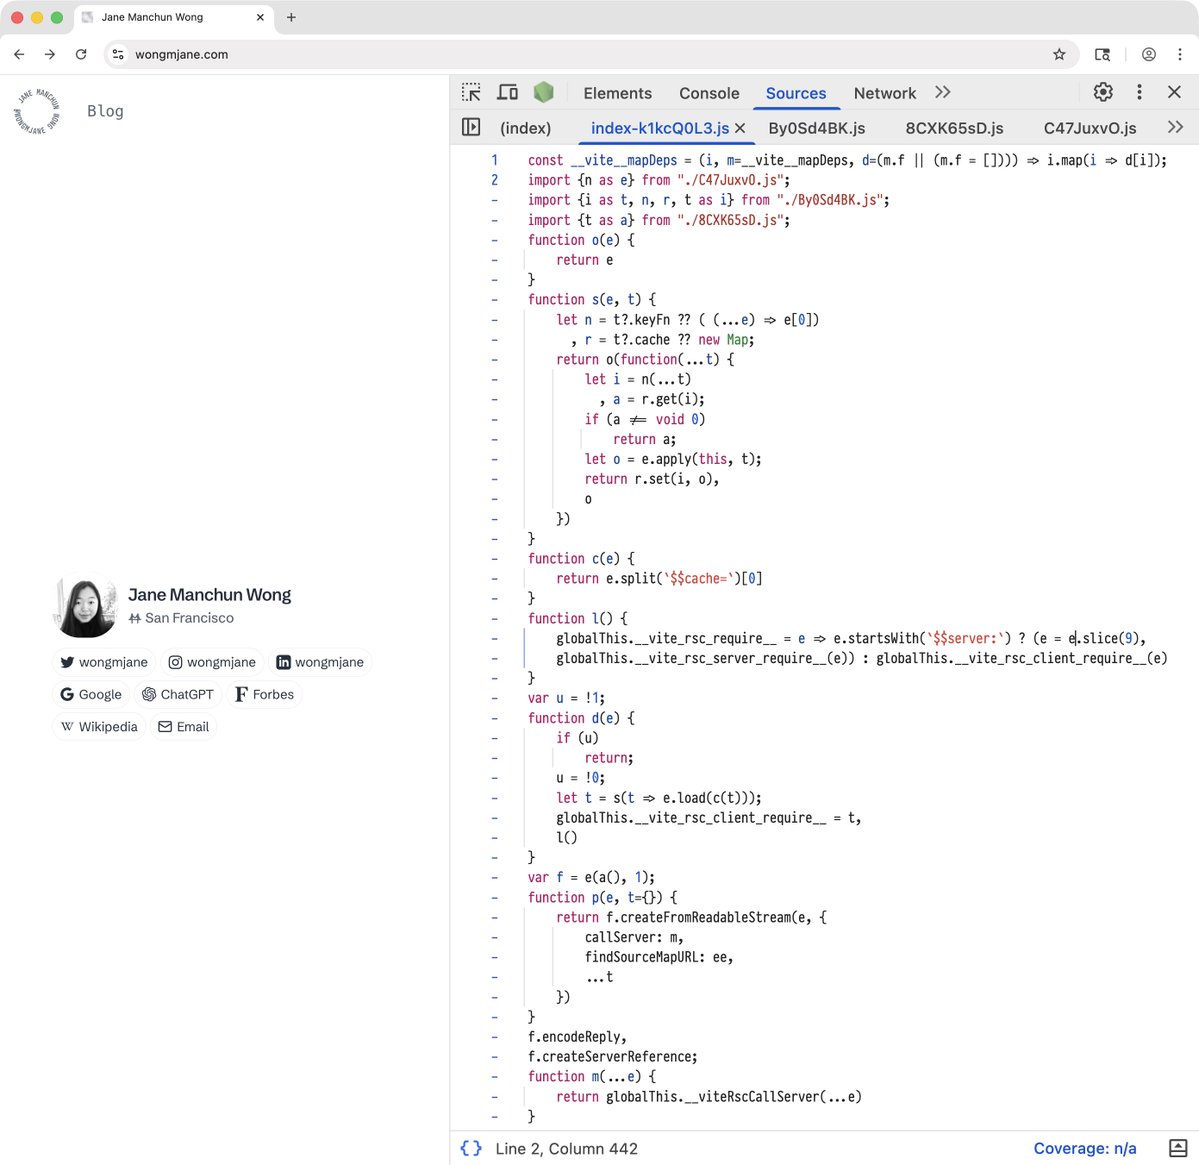This screenshot has height=1165, width=1199.
Task: Open DevTools three-dot customize menu
Action: click(x=1139, y=92)
